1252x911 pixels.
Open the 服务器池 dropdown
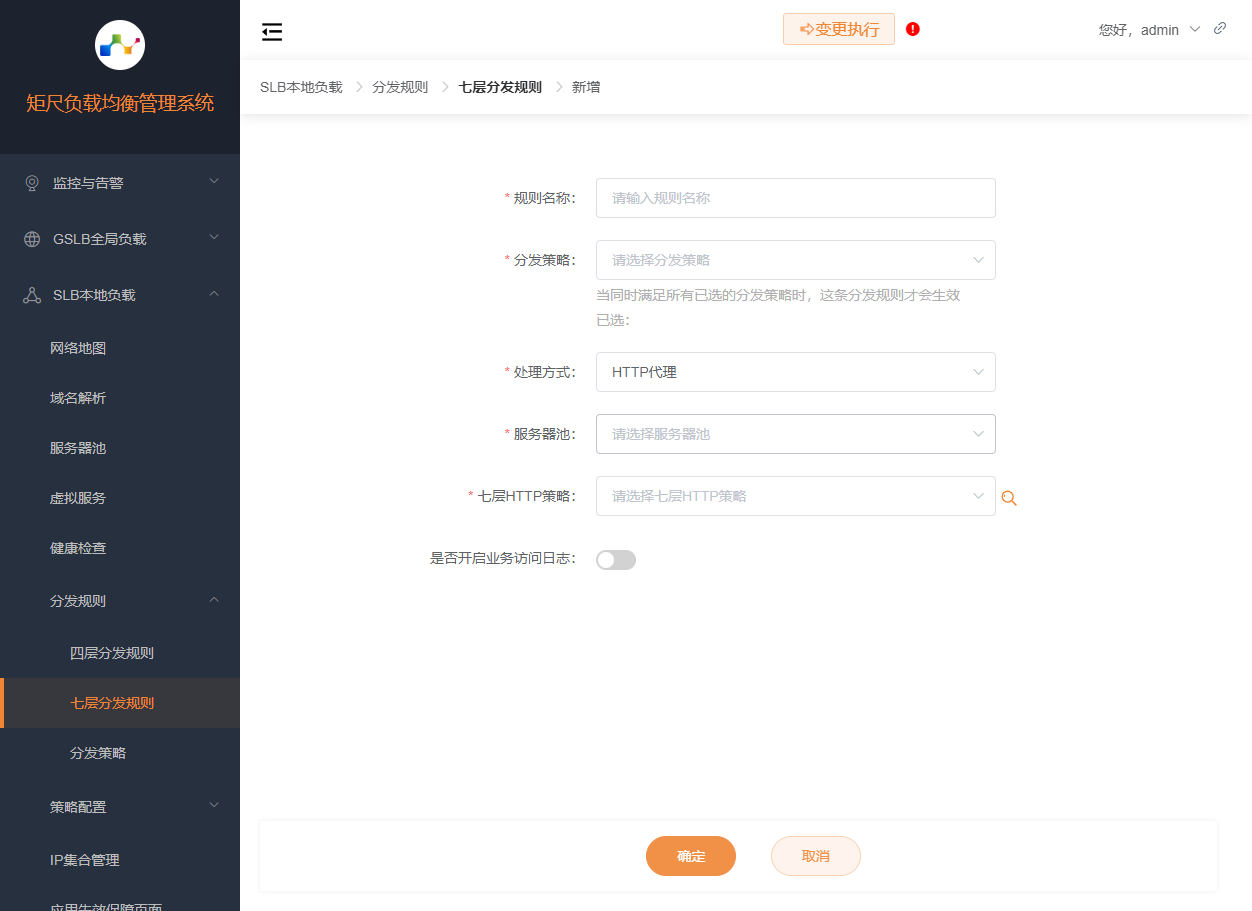click(796, 434)
